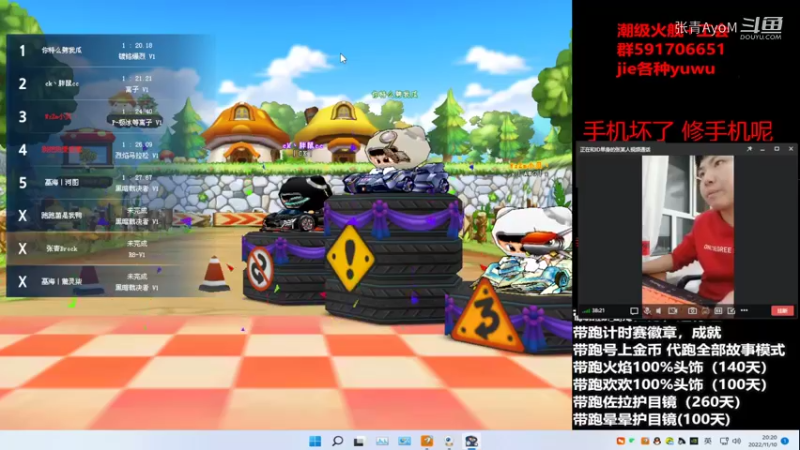Open the notification badge beside the clock

tap(785, 441)
